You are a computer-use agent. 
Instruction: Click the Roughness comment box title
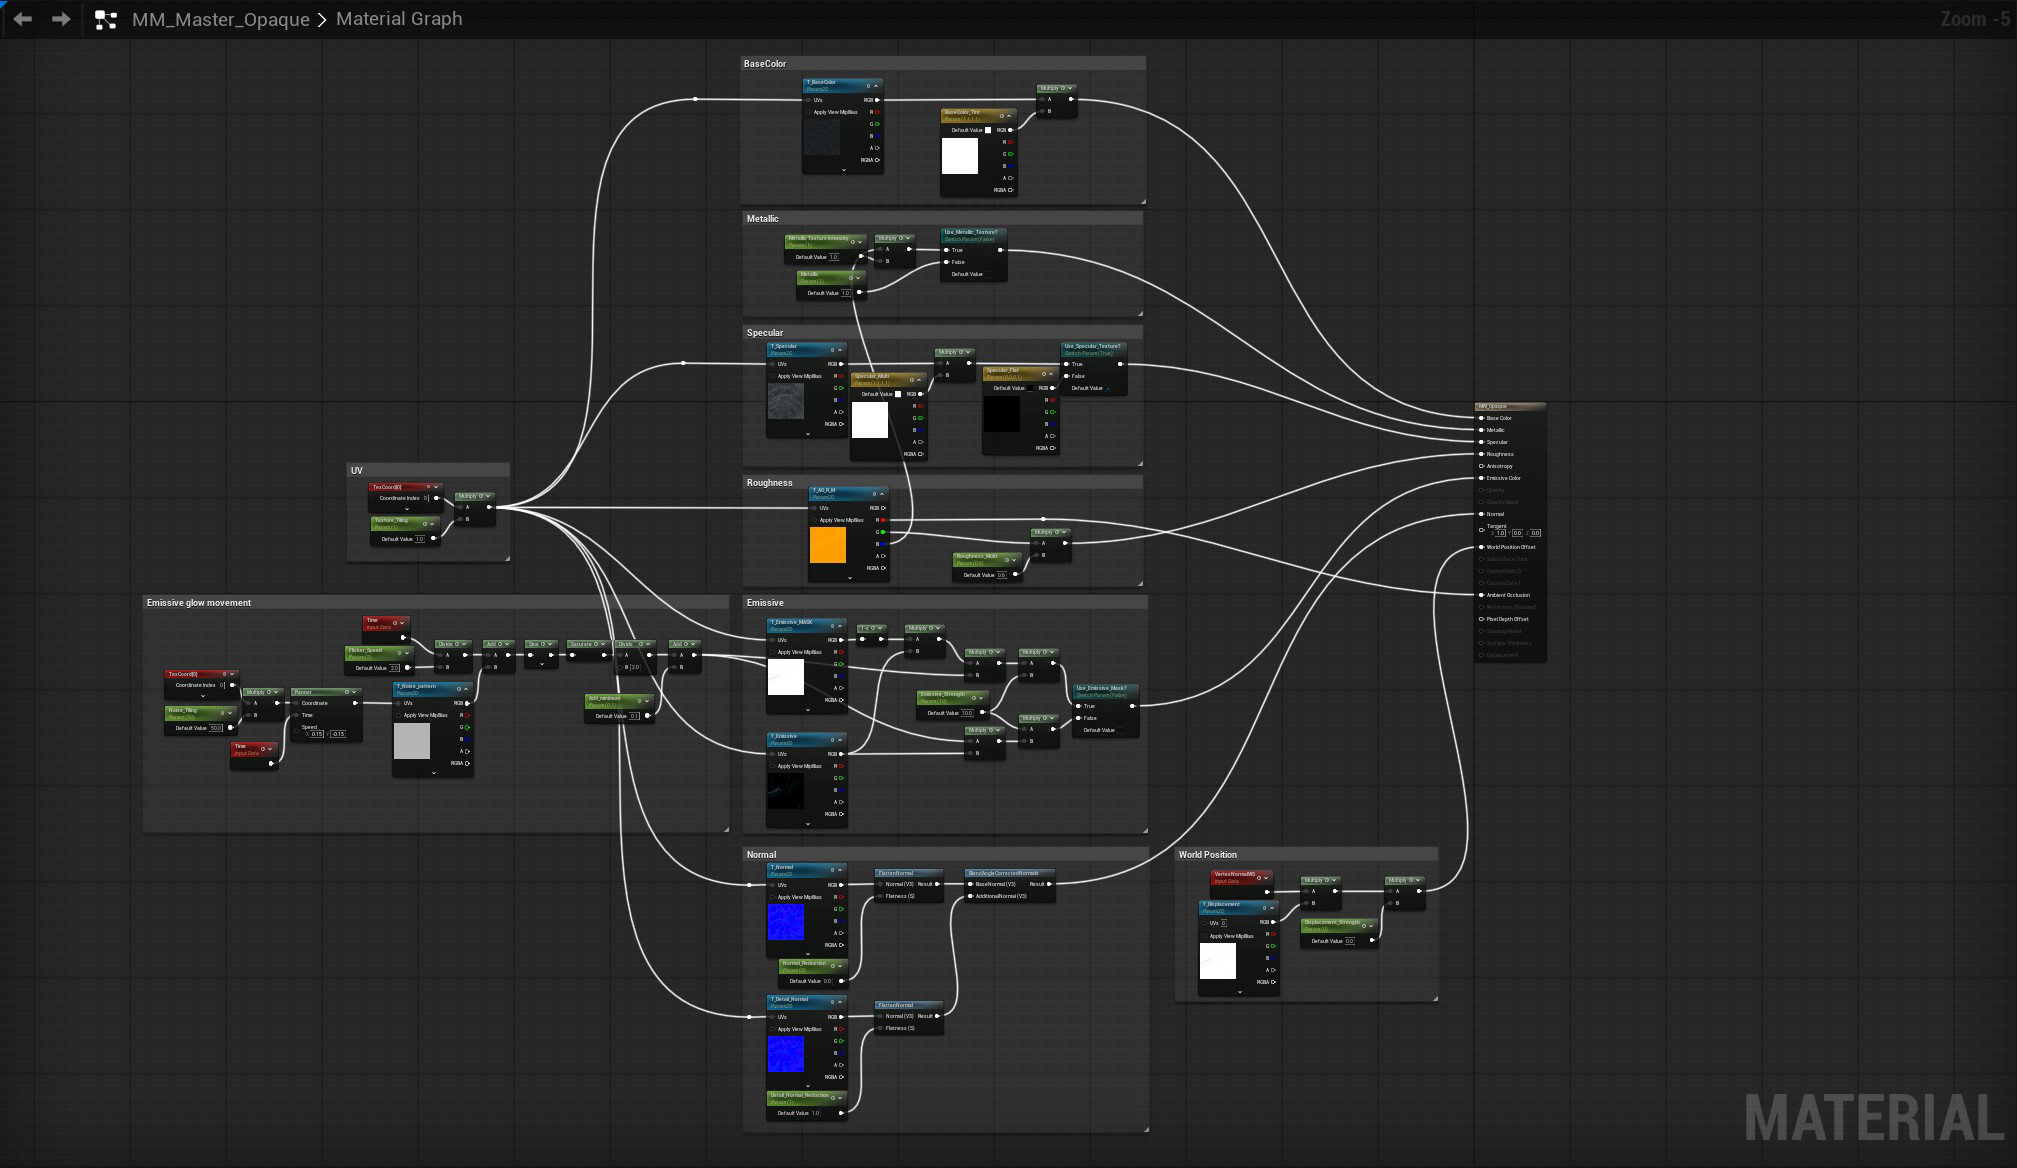tap(769, 483)
